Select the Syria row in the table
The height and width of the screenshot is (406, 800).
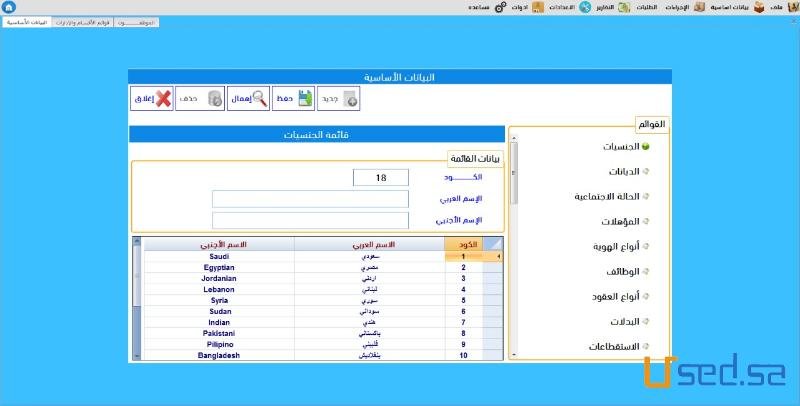pos(323,300)
